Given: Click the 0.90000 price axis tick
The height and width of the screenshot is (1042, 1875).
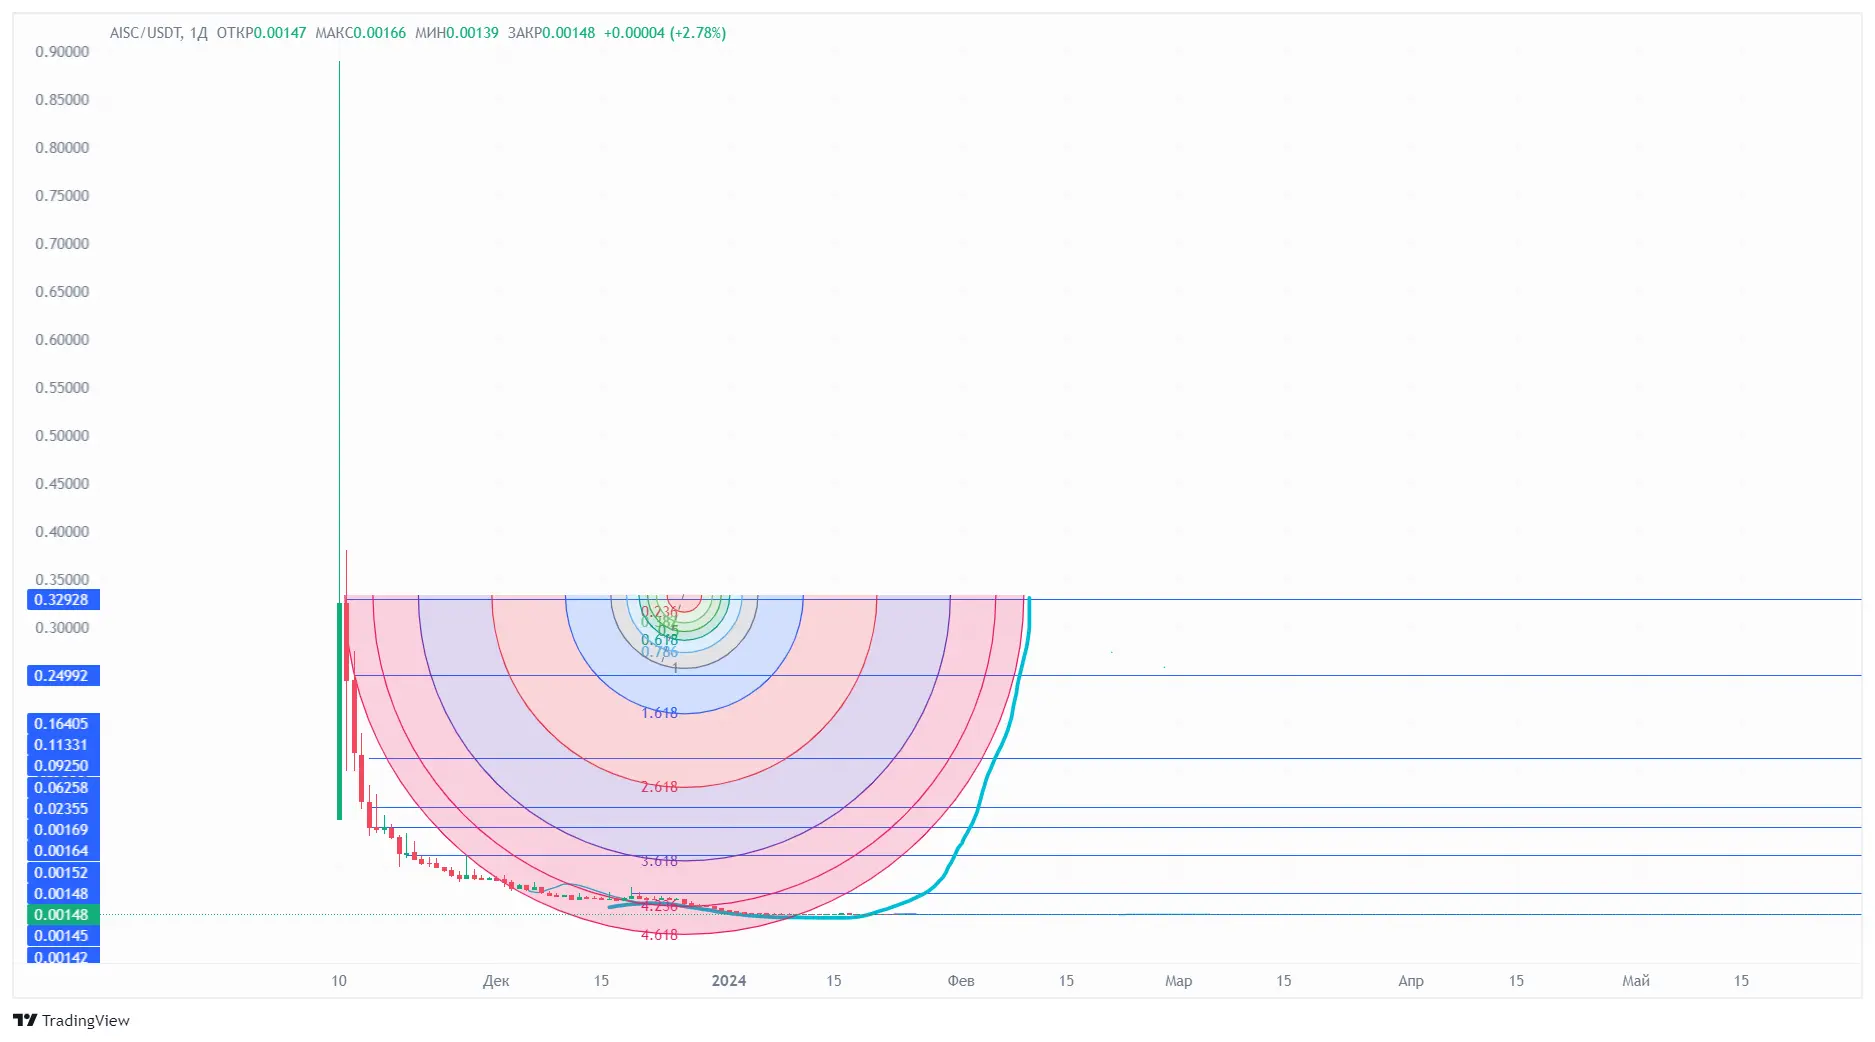Looking at the screenshot, I should pyautogui.click(x=62, y=52).
